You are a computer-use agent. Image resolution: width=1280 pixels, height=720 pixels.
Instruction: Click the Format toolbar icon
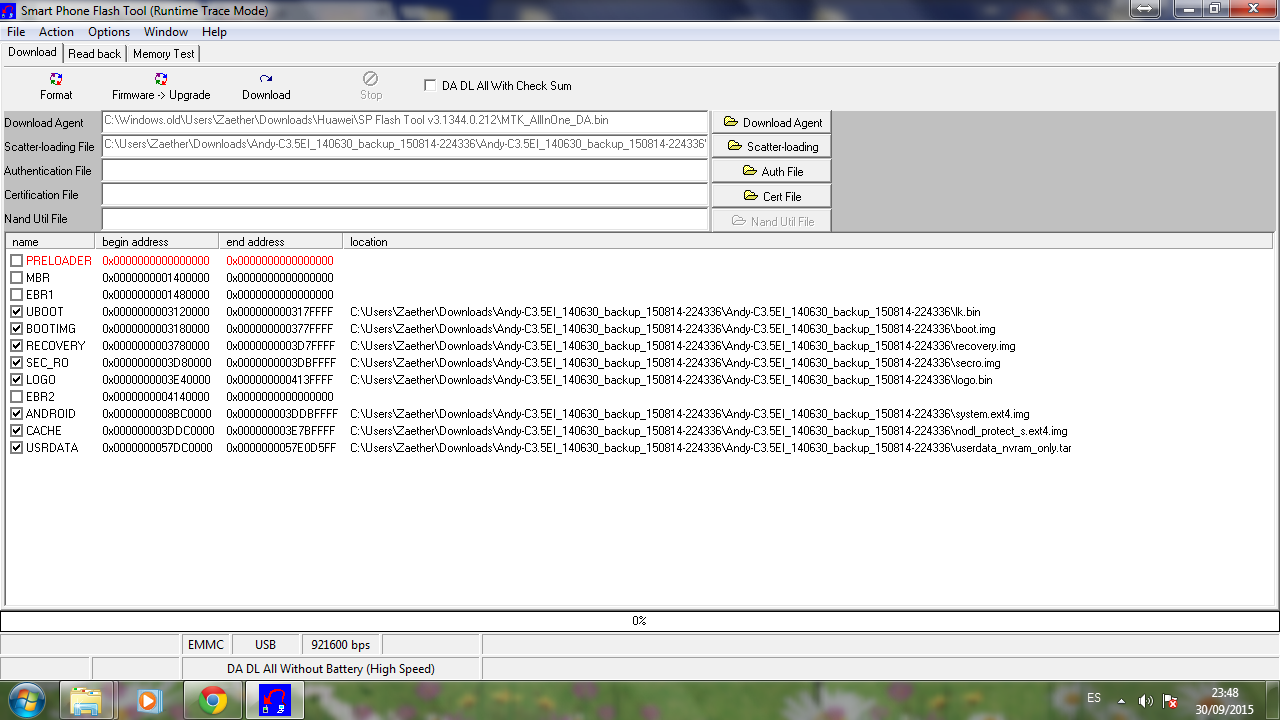click(56, 80)
